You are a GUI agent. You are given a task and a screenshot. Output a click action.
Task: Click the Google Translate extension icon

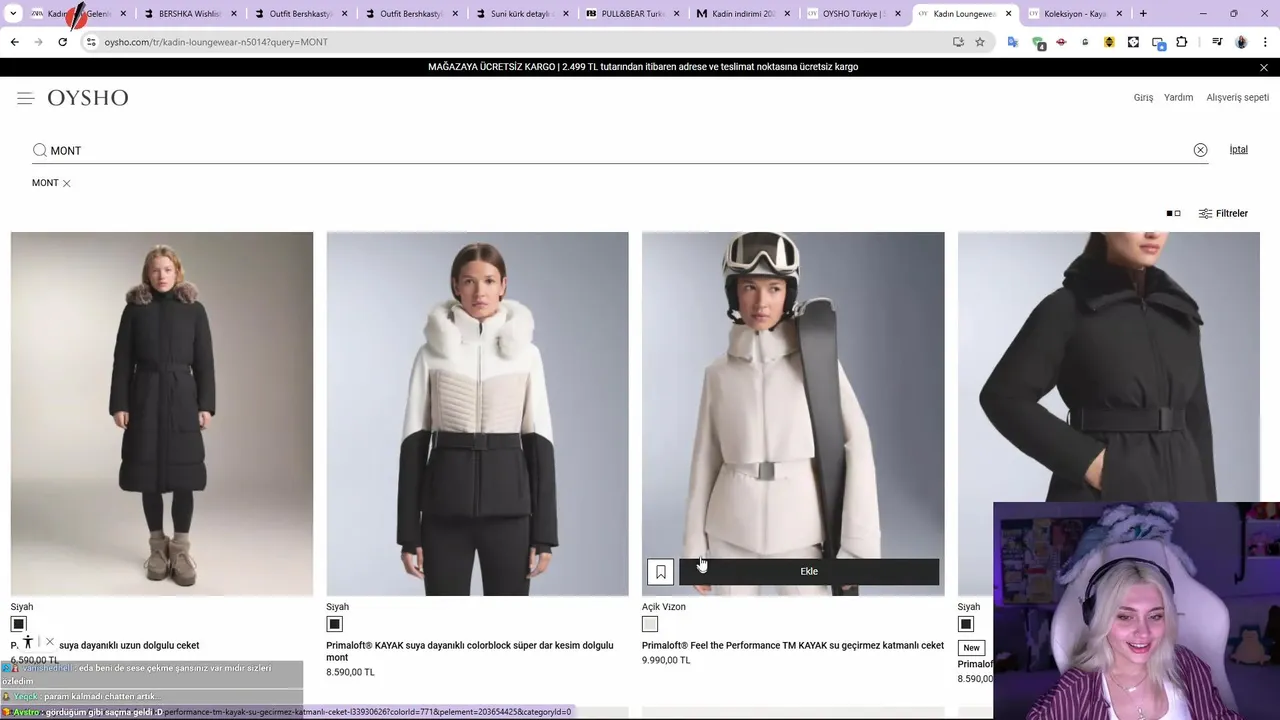[1013, 42]
